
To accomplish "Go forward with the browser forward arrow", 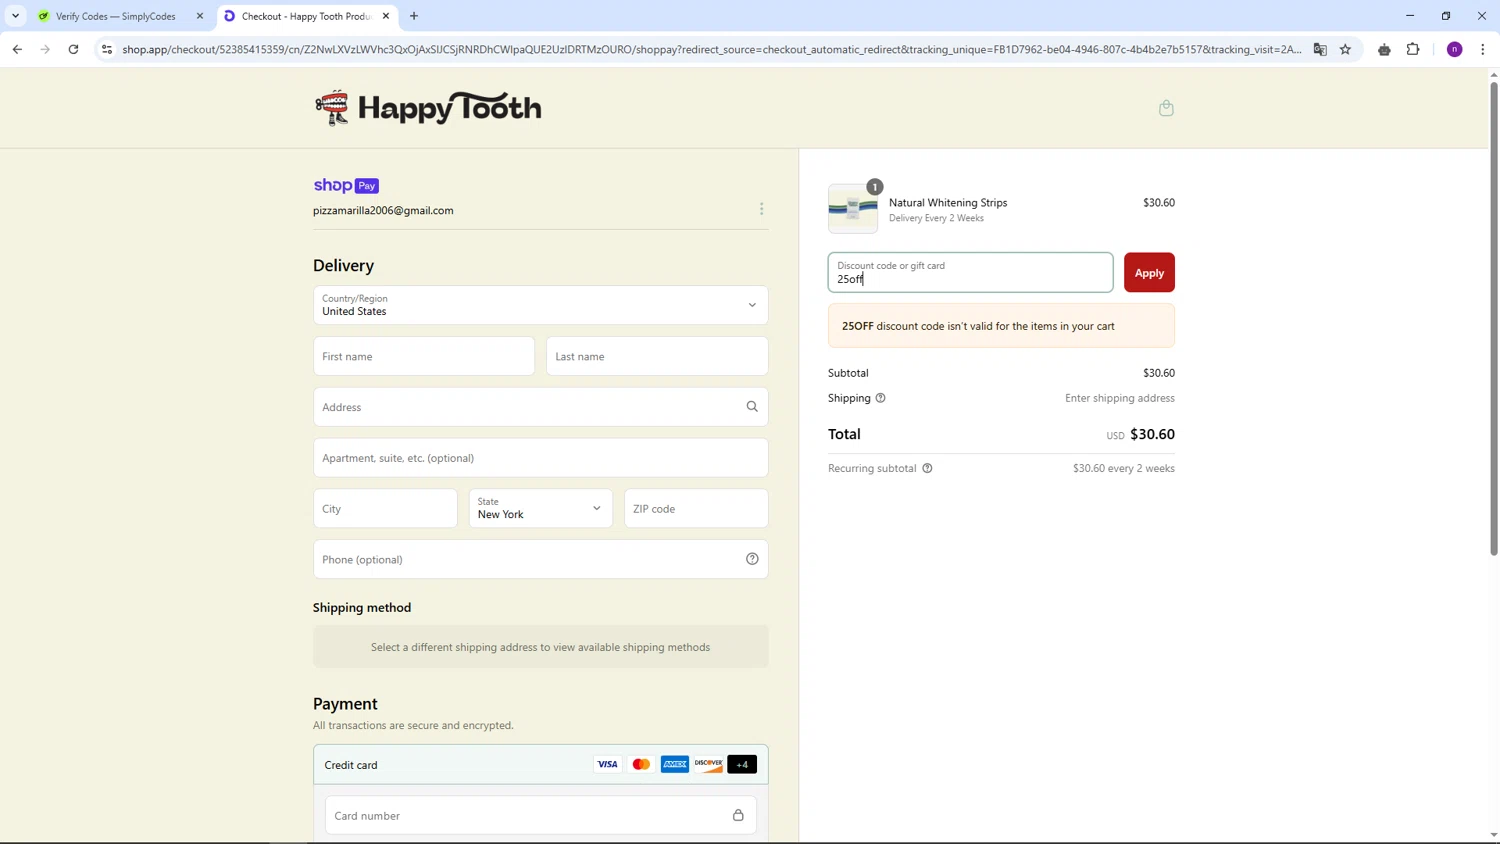I will pos(45,49).
